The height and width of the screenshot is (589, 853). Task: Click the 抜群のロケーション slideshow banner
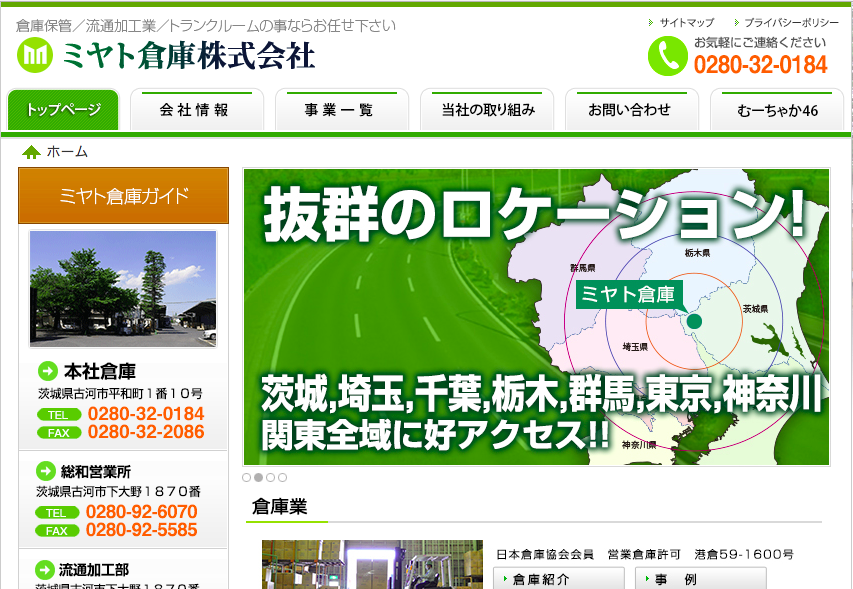536,317
